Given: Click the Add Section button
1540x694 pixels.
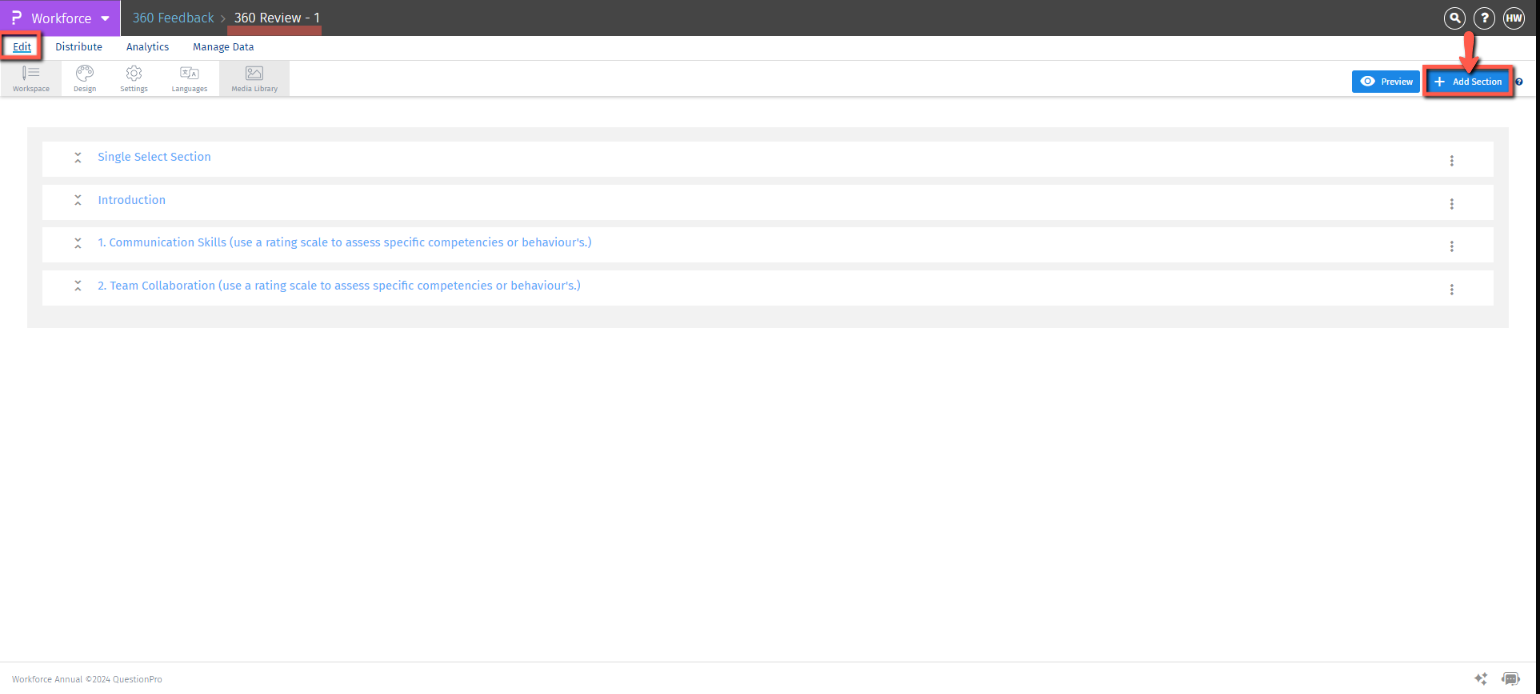Looking at the screenshot, I should click(1468, 81).
